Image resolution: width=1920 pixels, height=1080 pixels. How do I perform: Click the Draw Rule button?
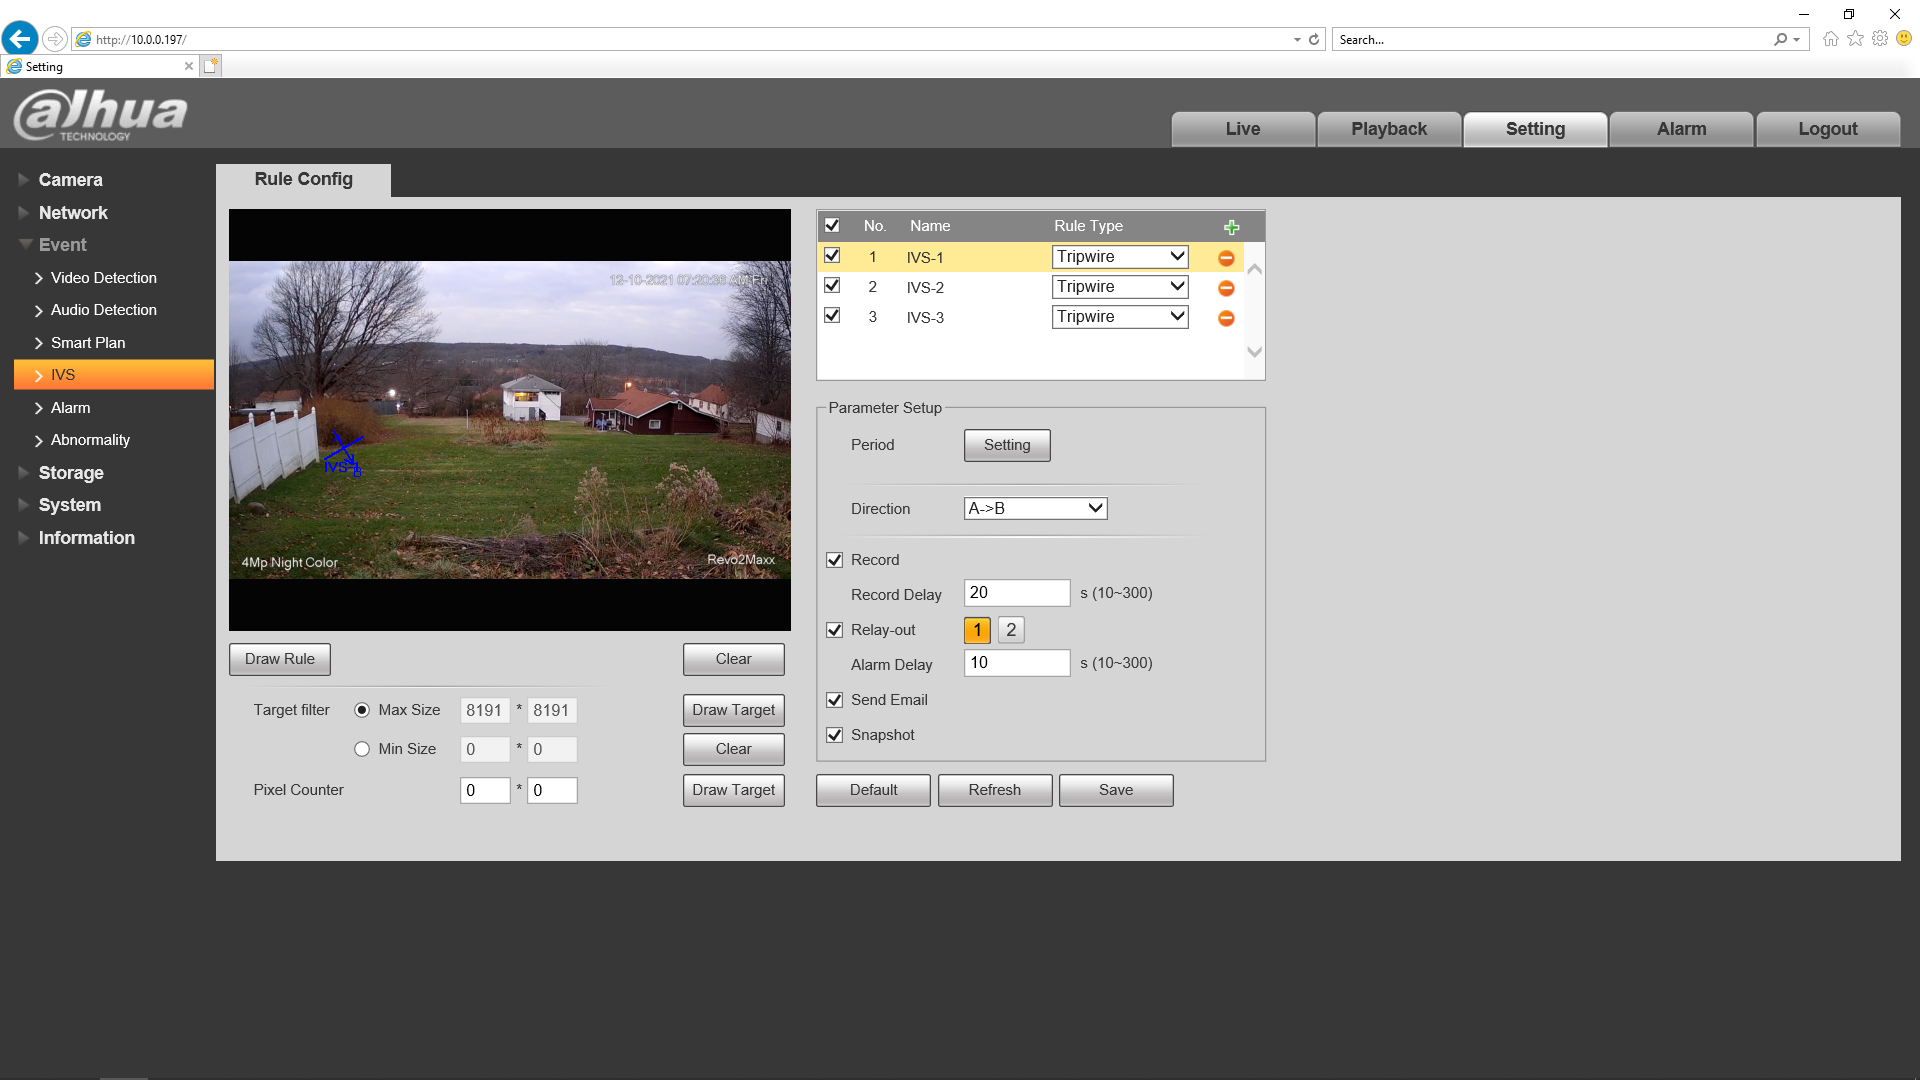[280, 659]
